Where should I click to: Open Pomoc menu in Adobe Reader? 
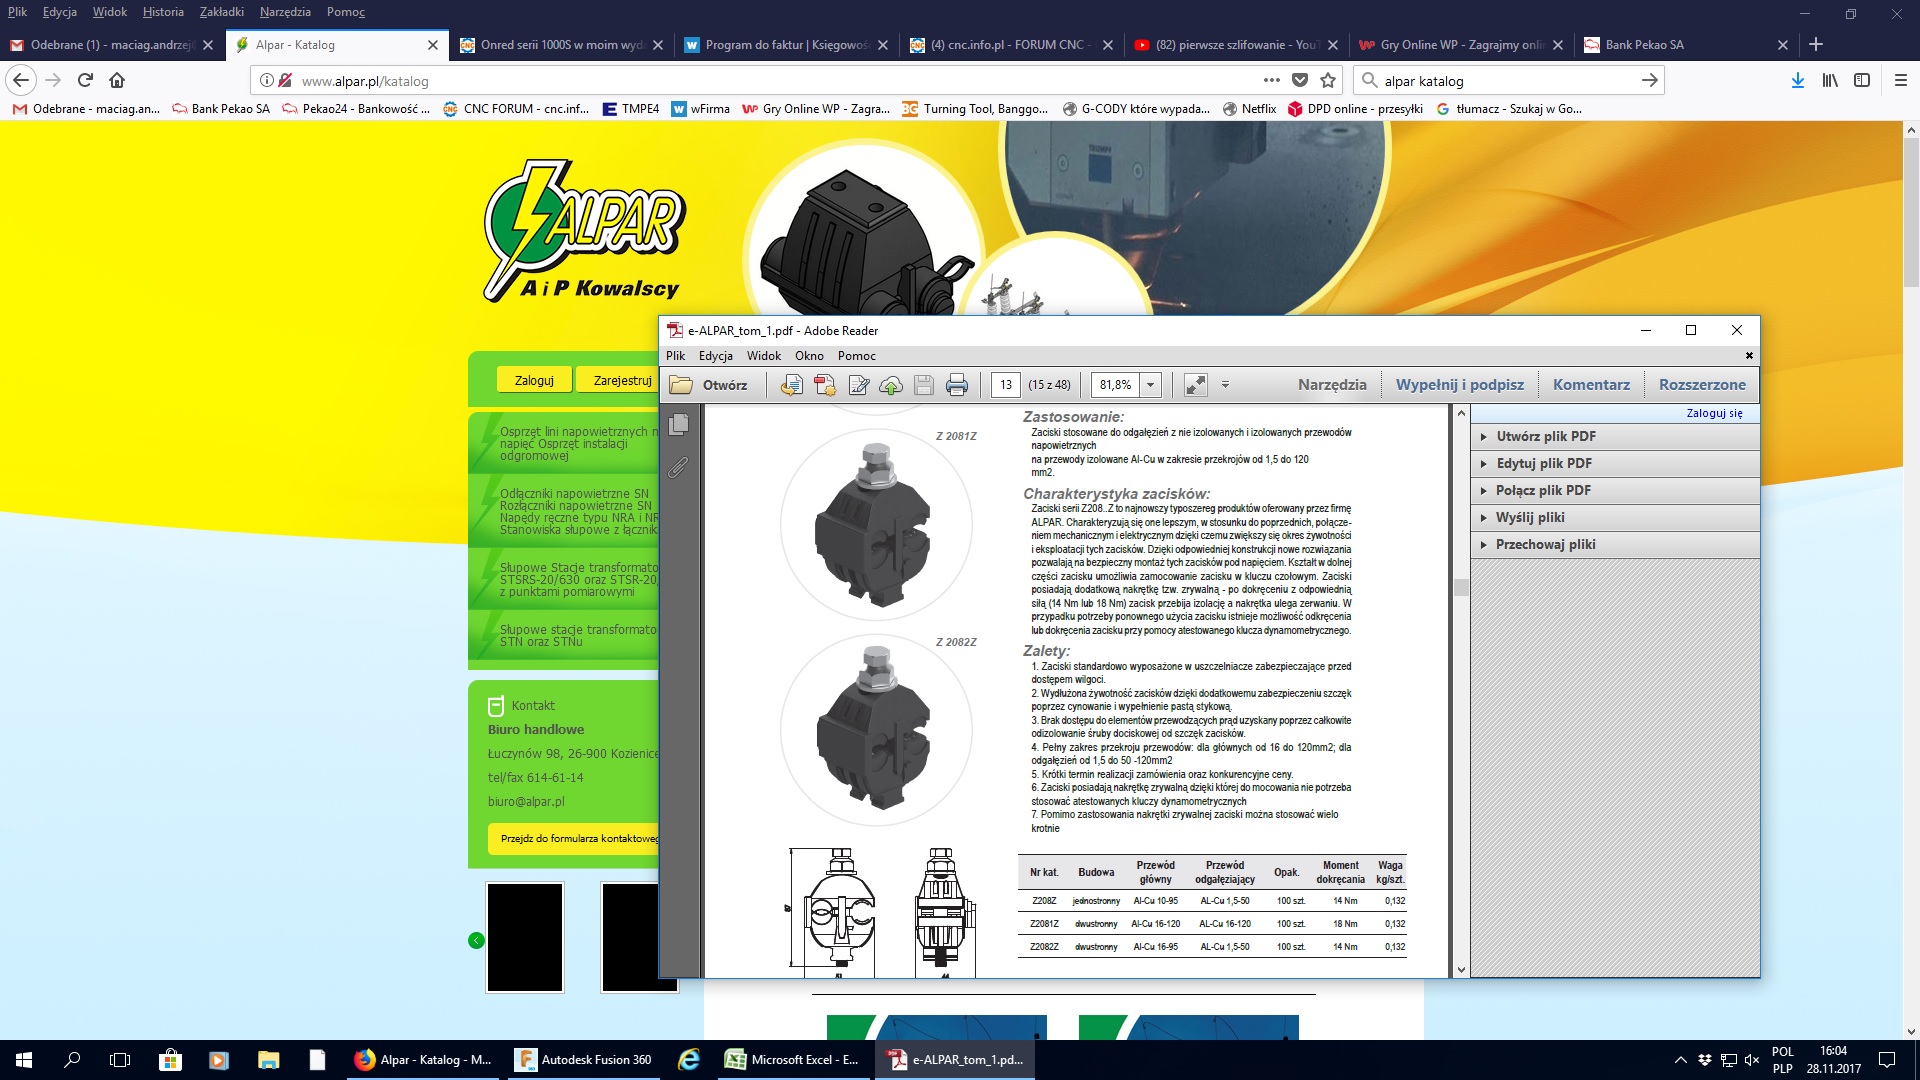point(857,356)
